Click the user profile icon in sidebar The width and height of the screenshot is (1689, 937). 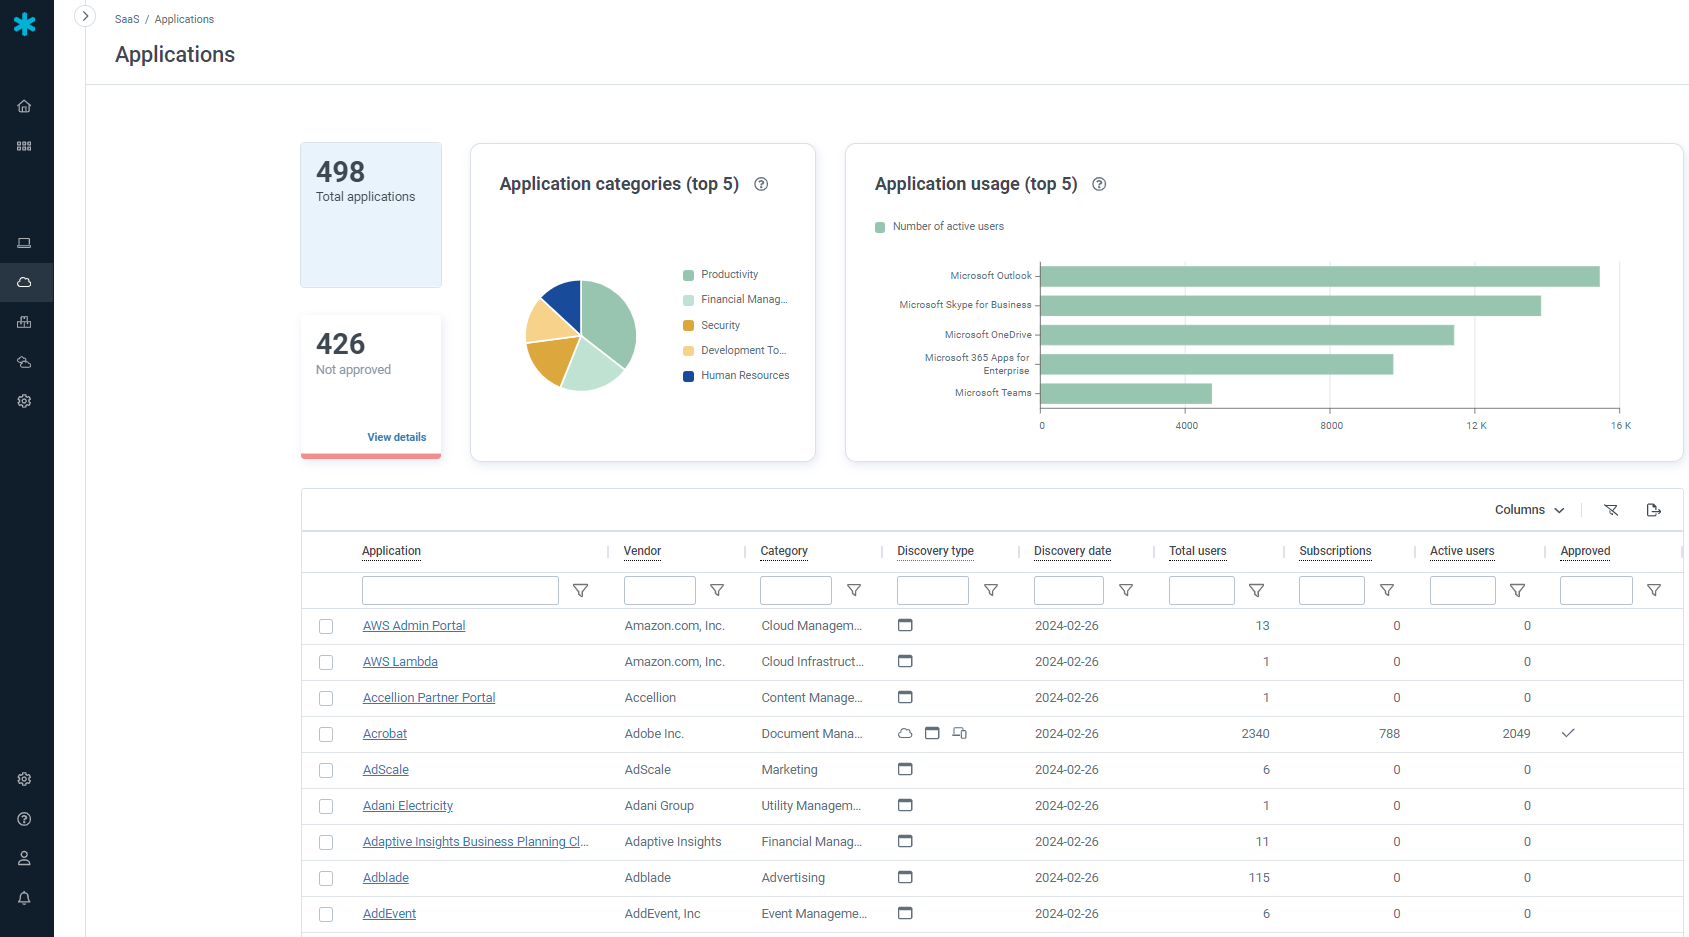coord(24,858)
